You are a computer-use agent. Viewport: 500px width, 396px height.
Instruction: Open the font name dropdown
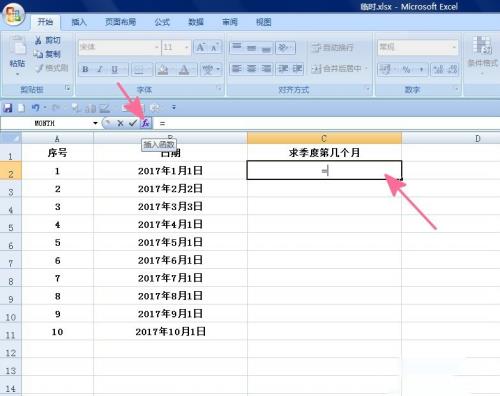coord(156,47)
